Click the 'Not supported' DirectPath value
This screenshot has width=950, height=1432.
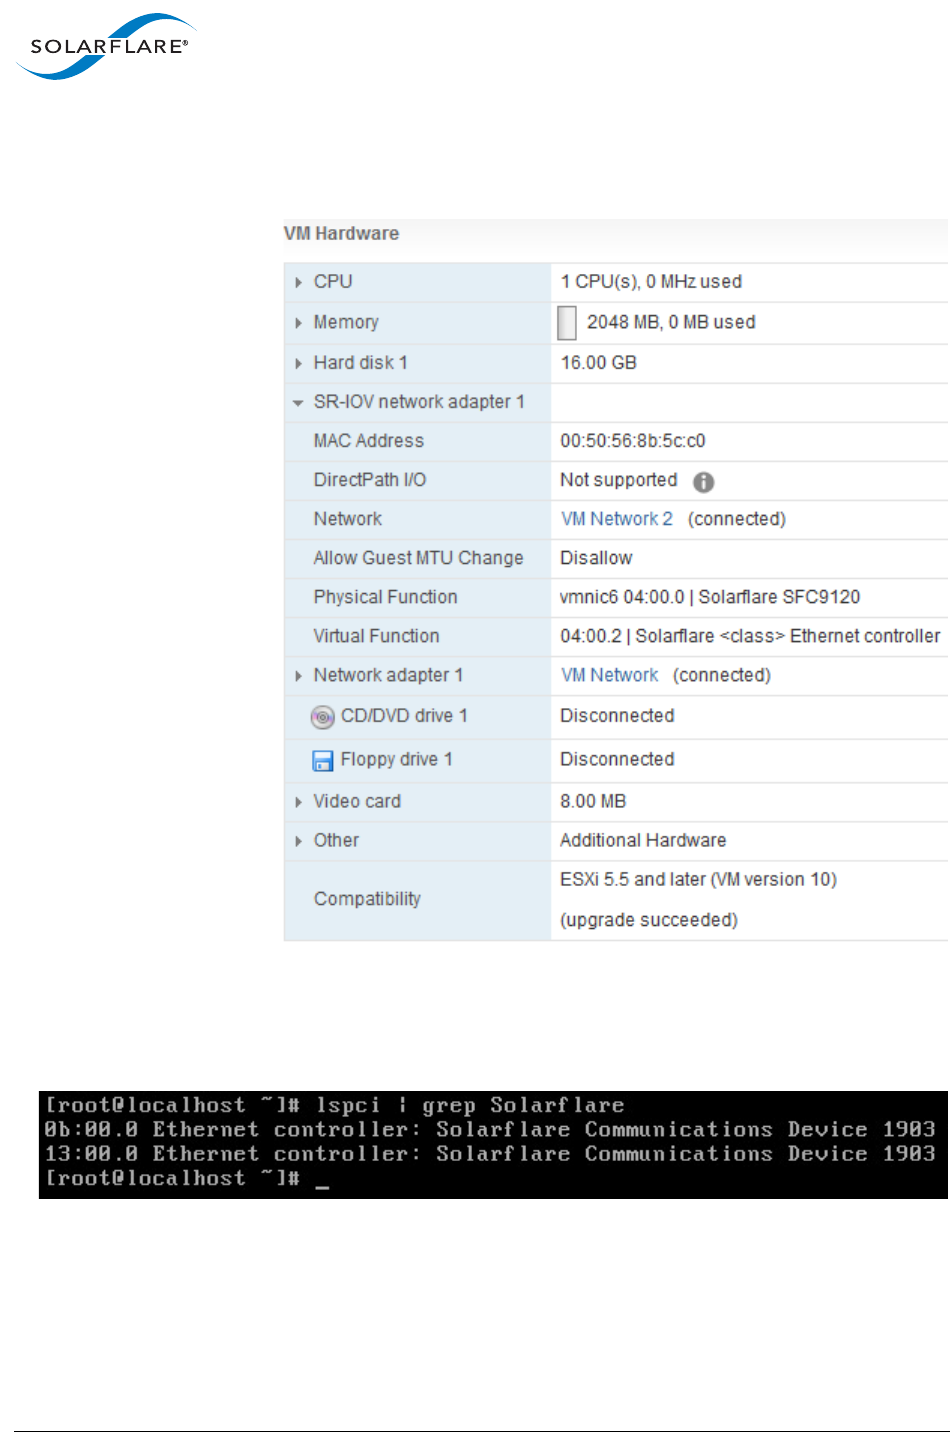tap(619, 480)
